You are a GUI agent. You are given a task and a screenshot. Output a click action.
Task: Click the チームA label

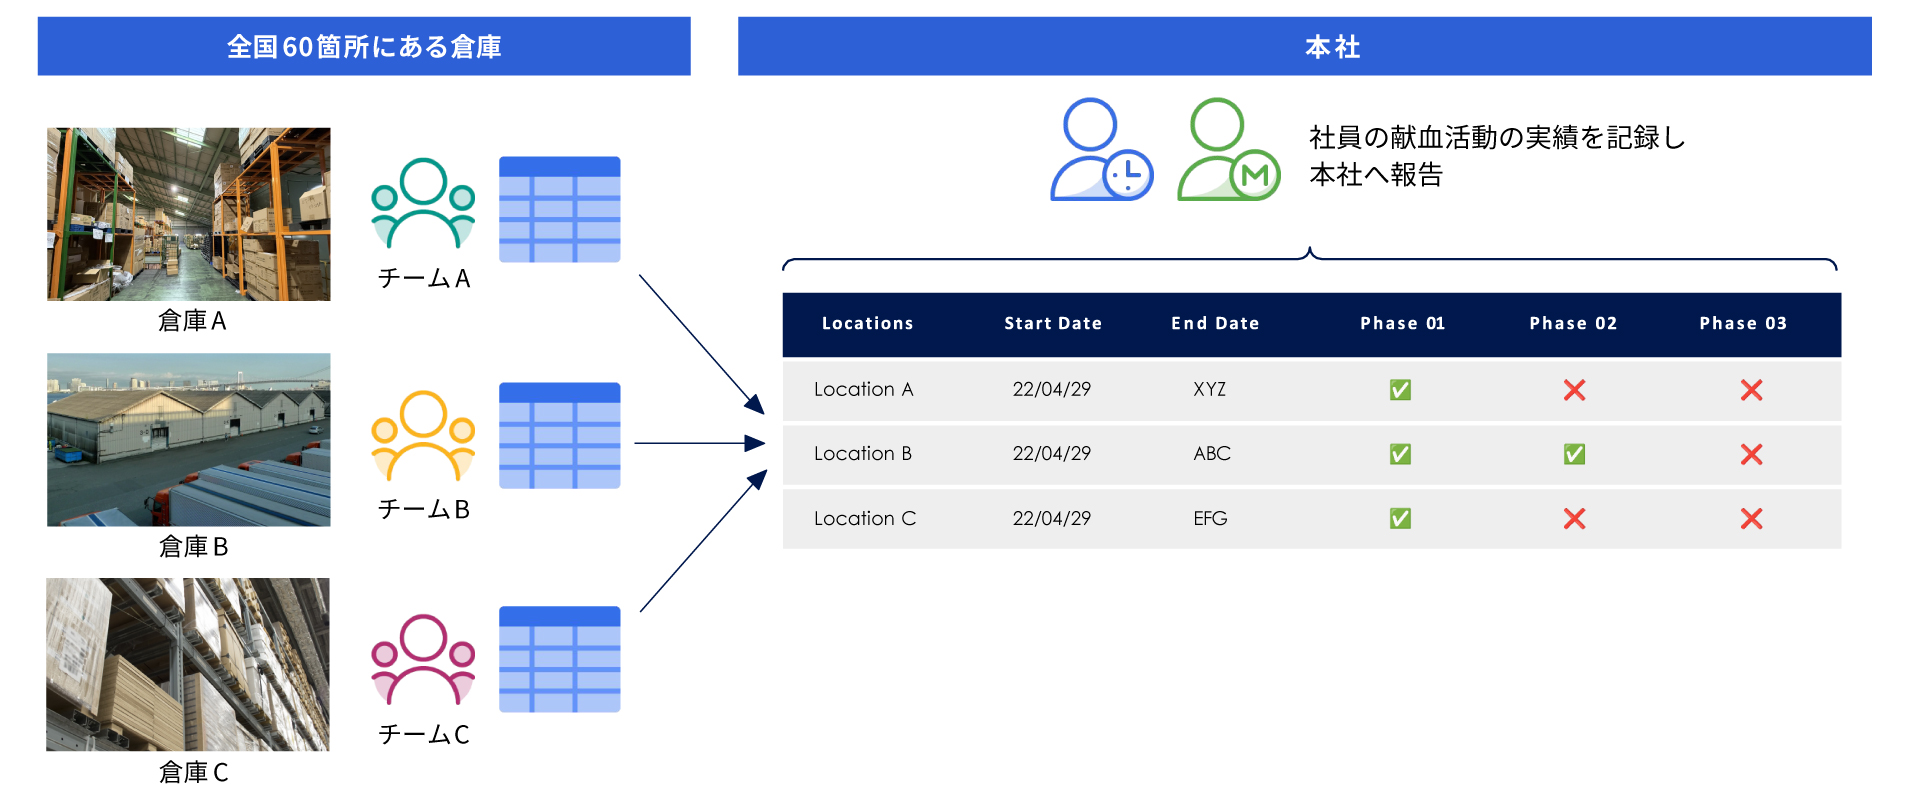coord(424,278)
